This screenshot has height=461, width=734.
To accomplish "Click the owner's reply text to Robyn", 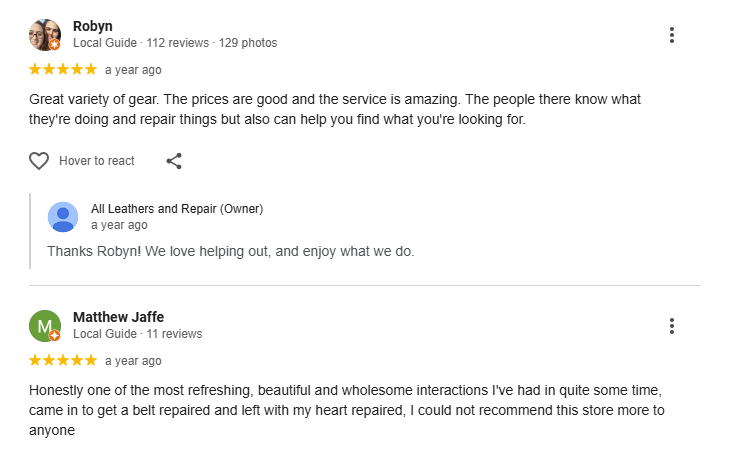I will [230, 251].
